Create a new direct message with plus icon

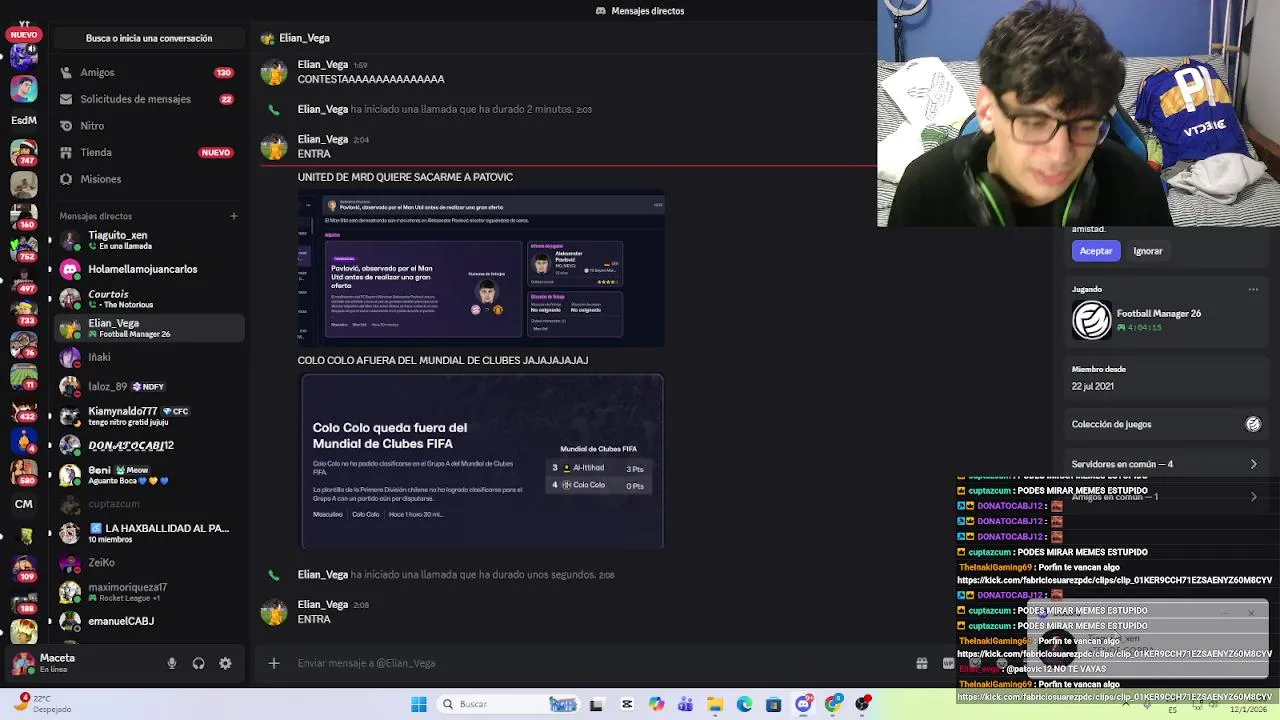(233, 216)
